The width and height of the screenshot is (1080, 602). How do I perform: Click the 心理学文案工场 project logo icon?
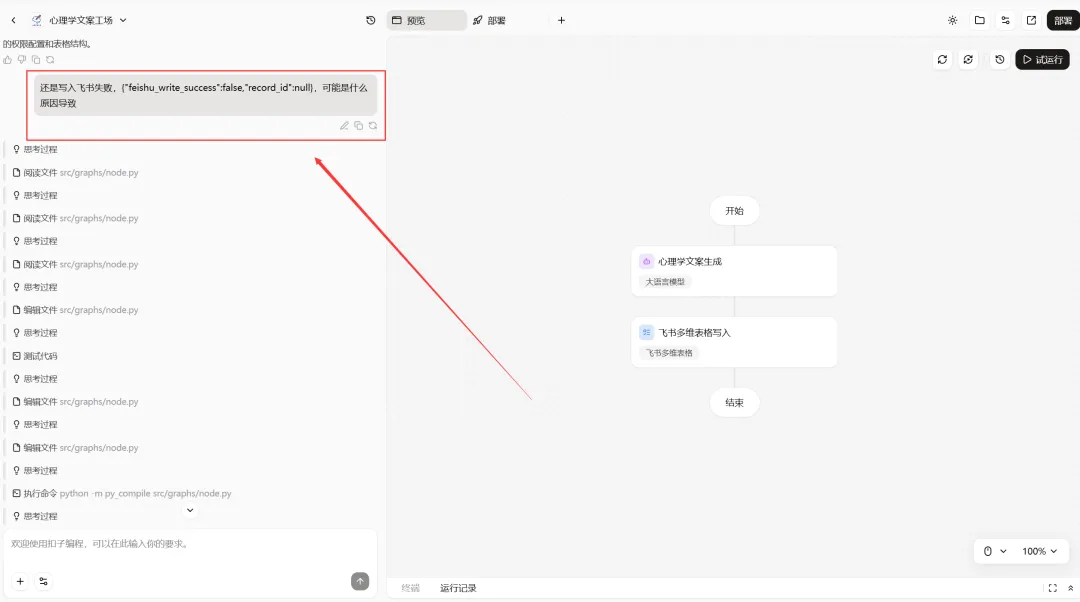pos(37,21)
